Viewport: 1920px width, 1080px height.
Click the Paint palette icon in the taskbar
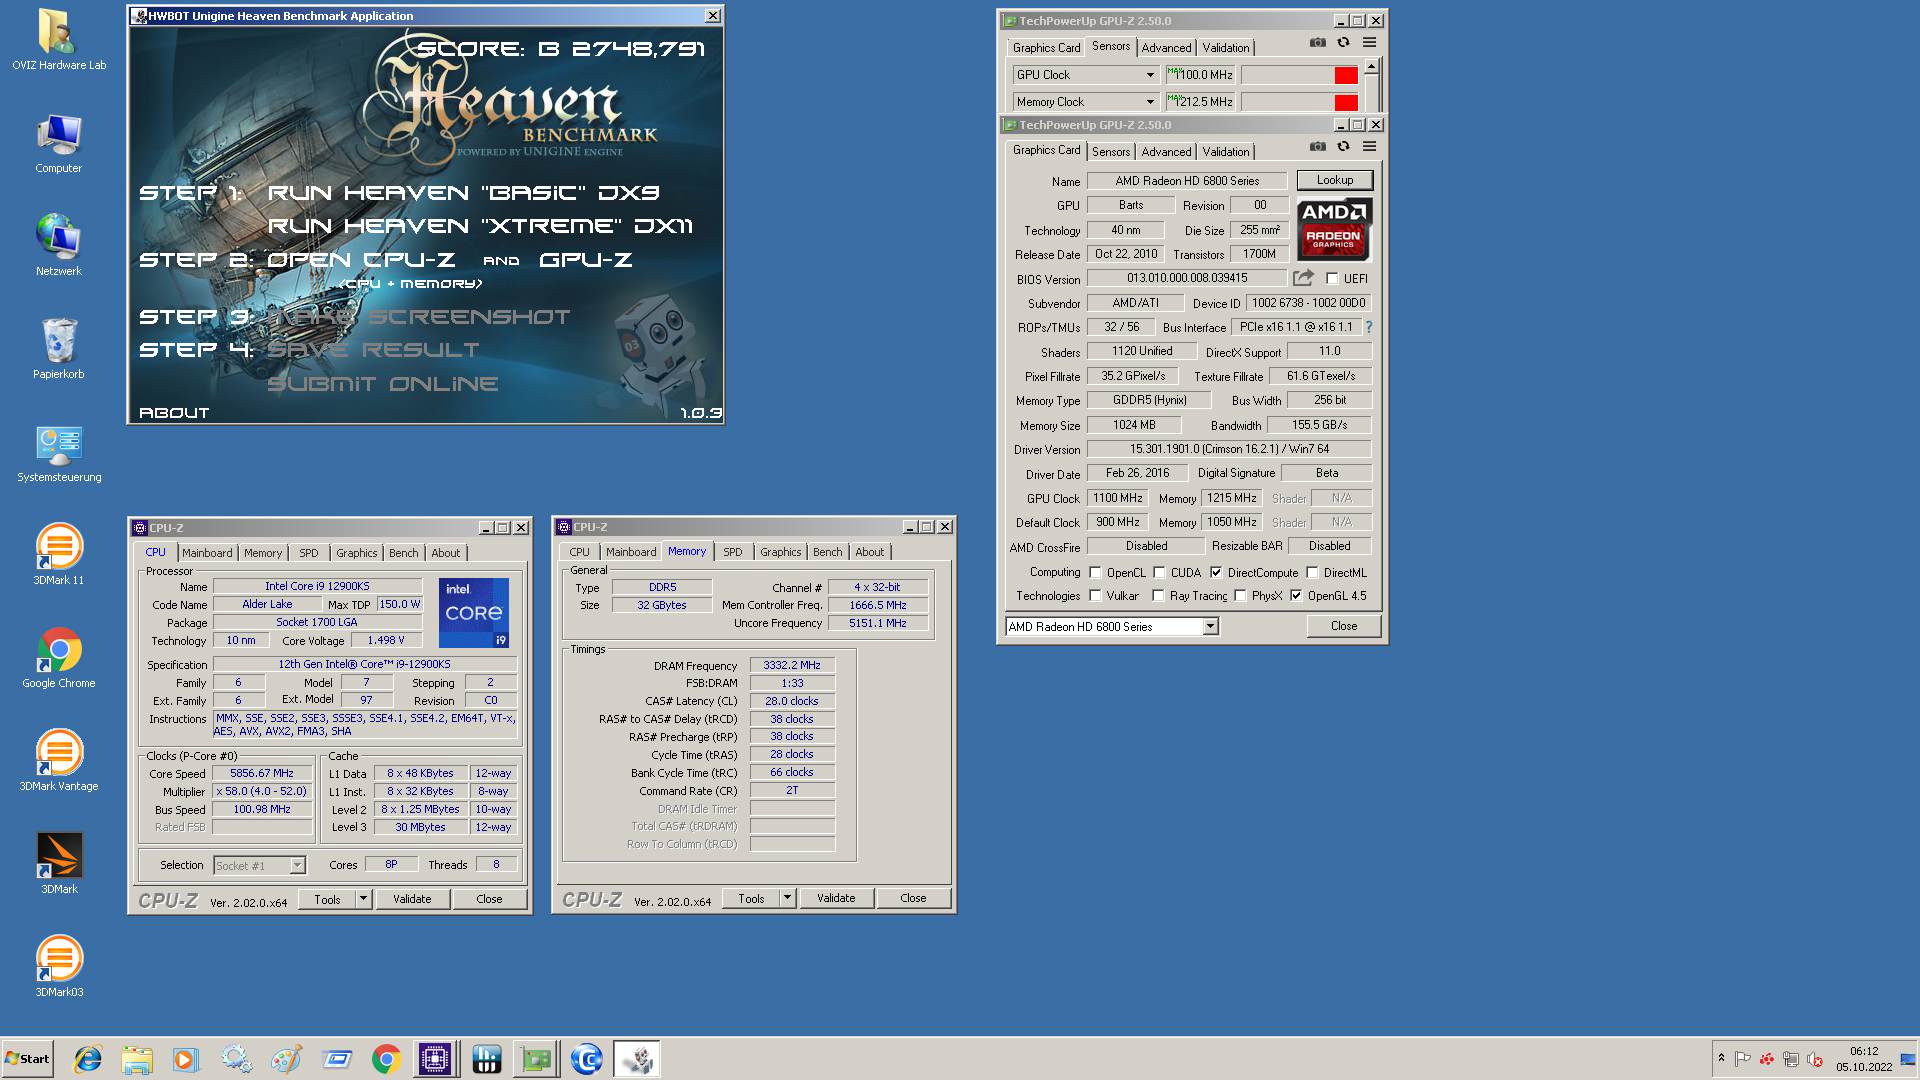286,1059
